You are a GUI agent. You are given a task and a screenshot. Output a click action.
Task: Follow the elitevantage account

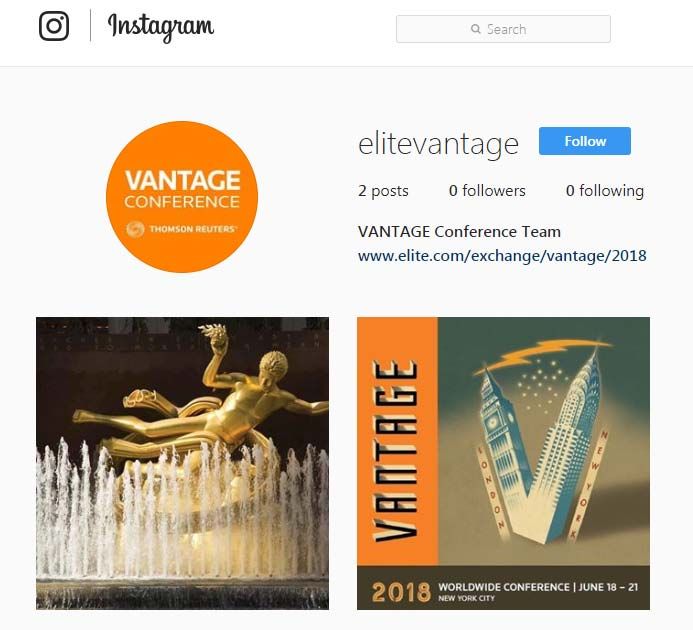click(x=585, y=141)
